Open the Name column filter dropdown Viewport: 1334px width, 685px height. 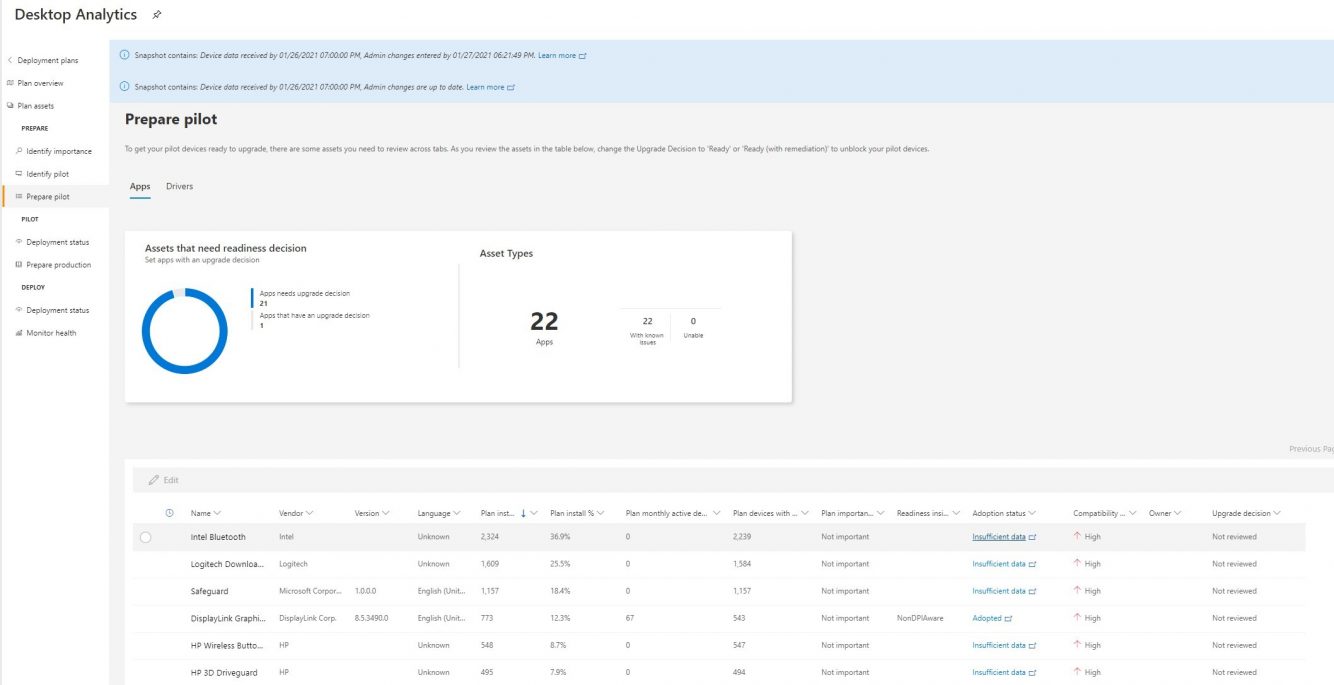pyautogui.click(x=217, y=512)
